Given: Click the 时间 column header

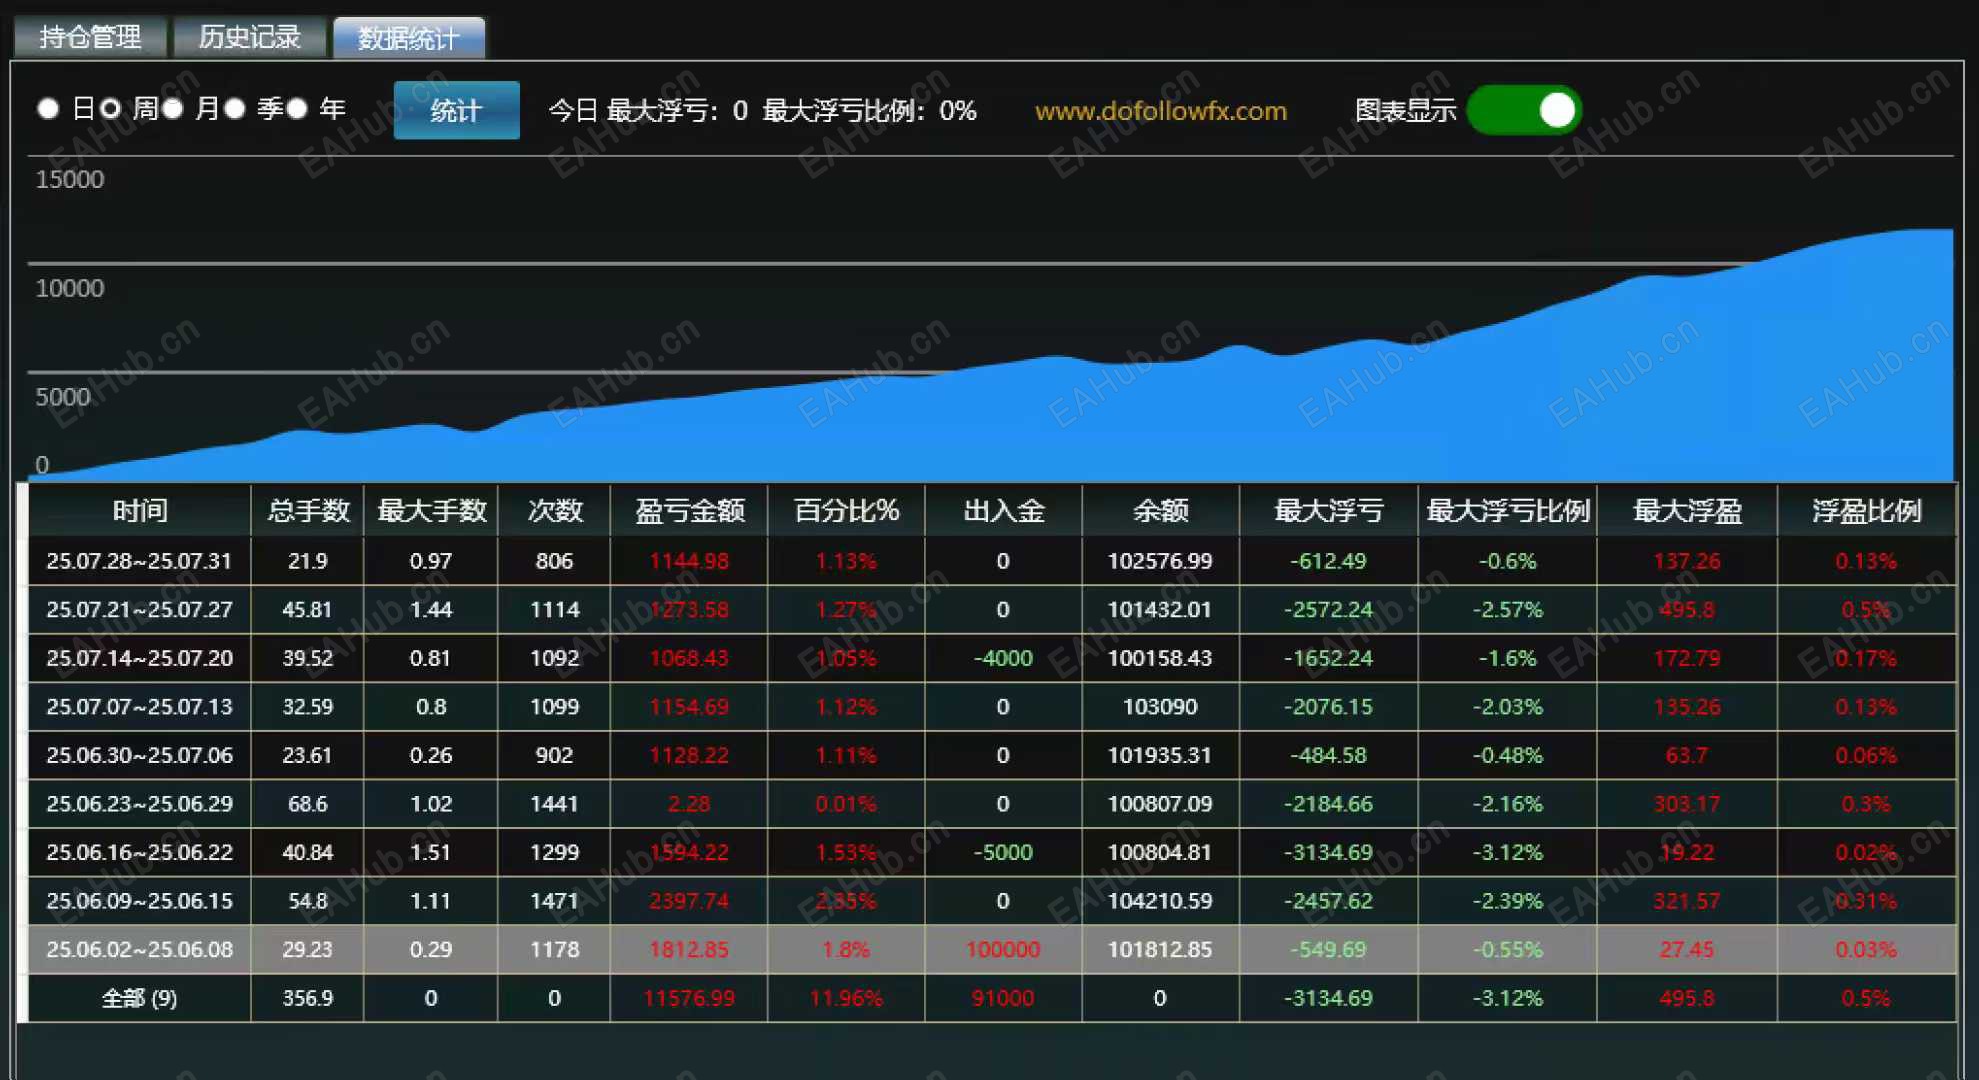Looking at the screenshot, I should click(139, 511).
